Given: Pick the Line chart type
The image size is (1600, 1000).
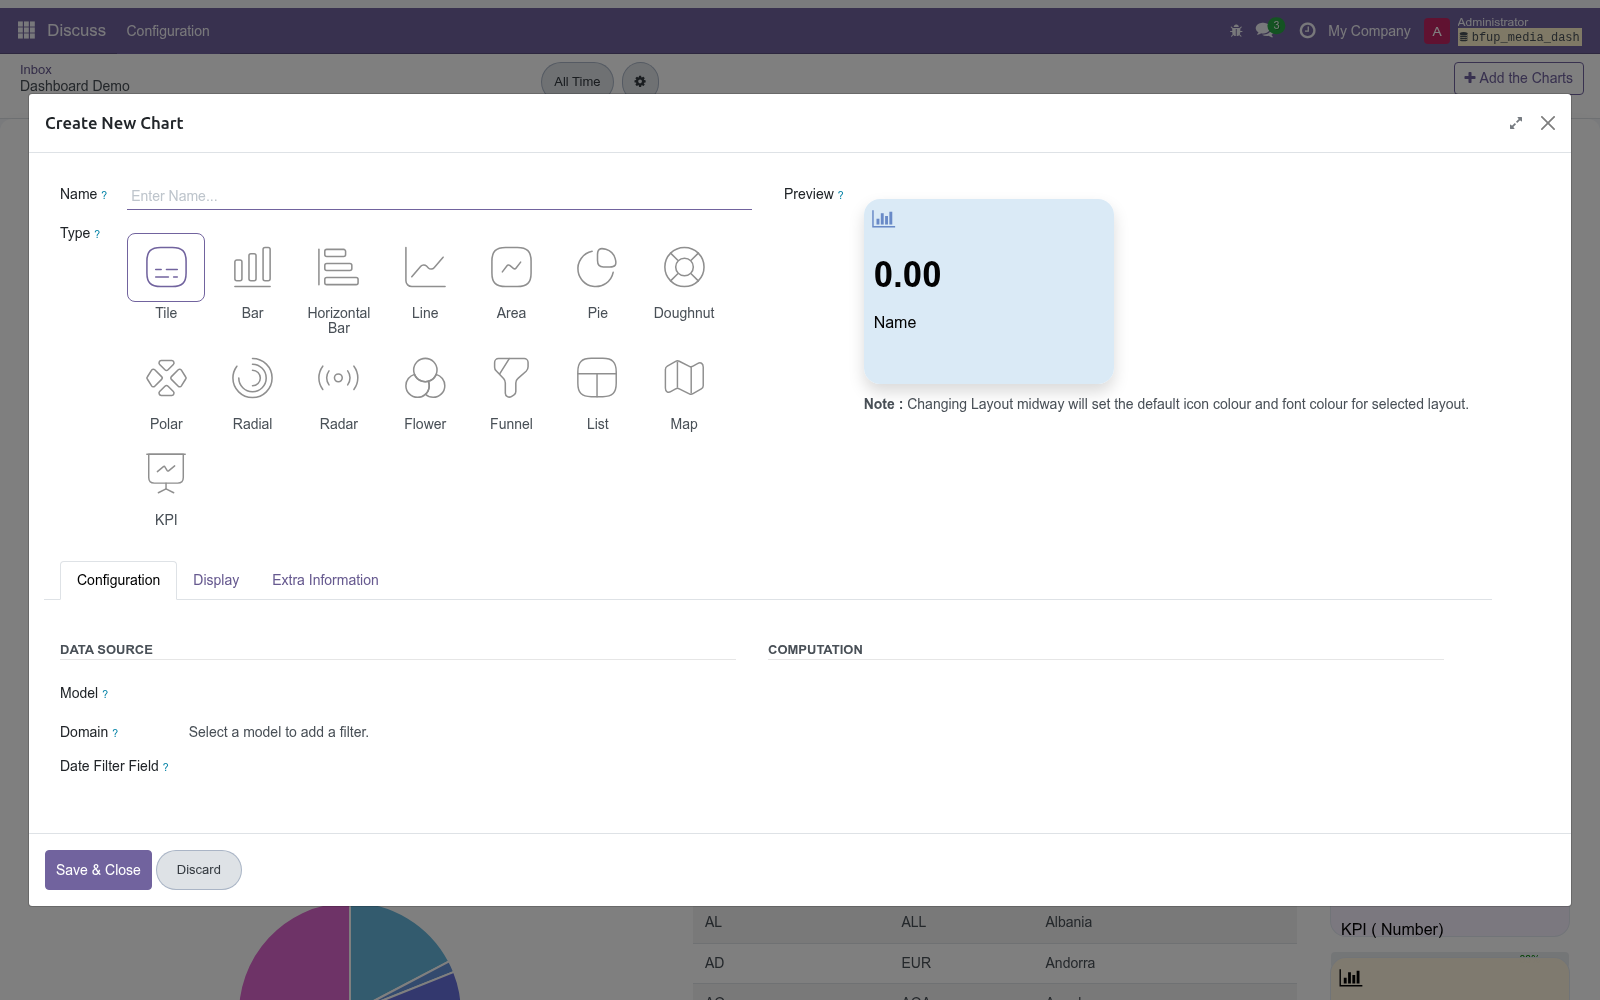Looking at the screenshot, I should [425, 267].
